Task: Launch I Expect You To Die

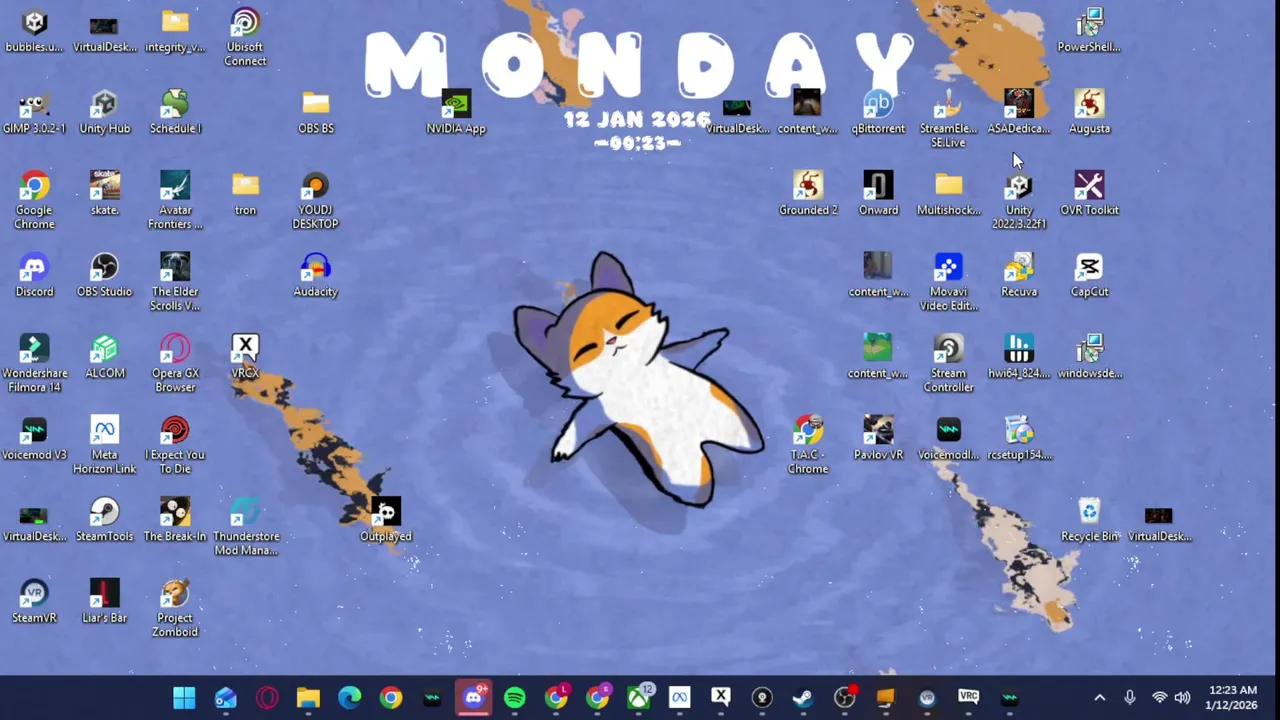Action: tap(175, 445)
